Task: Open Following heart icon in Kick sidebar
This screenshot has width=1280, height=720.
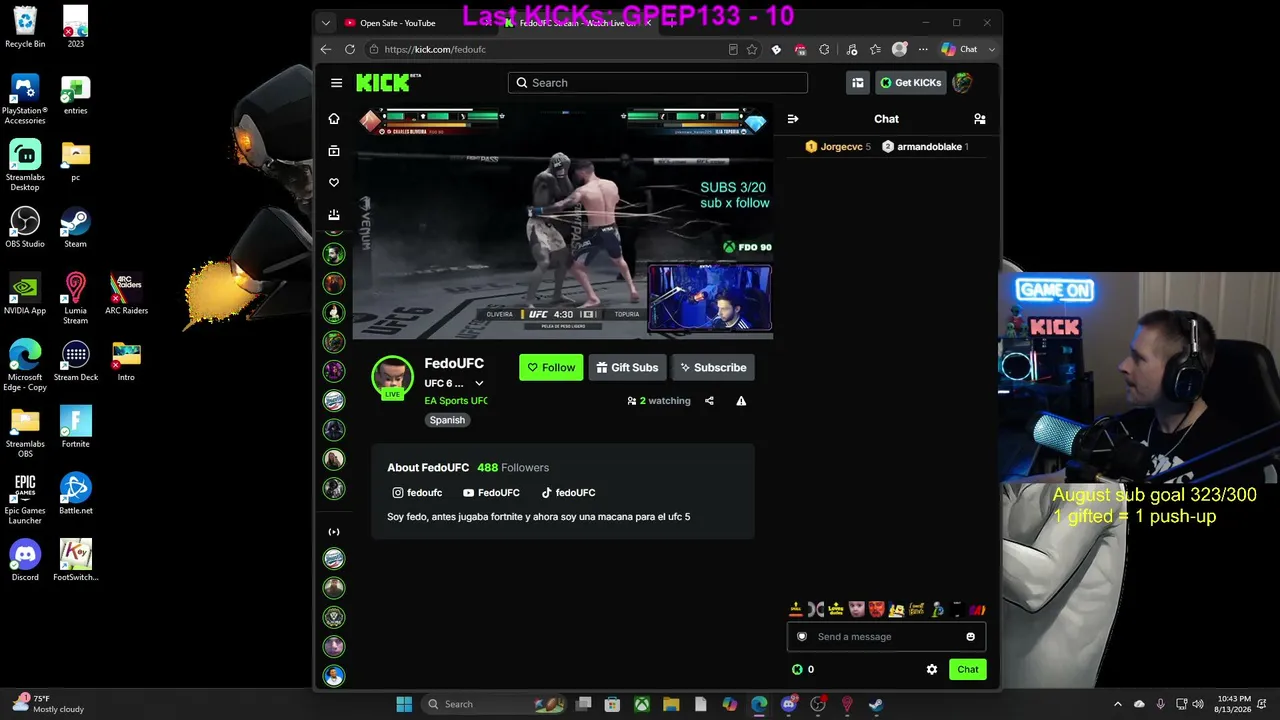Action: [334, 183]
